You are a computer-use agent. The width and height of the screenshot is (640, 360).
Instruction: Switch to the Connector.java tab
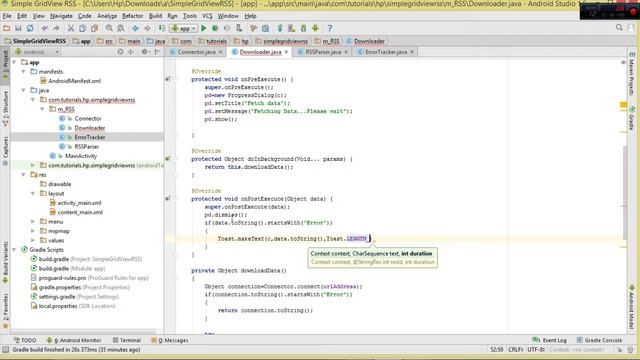point(196,52)
